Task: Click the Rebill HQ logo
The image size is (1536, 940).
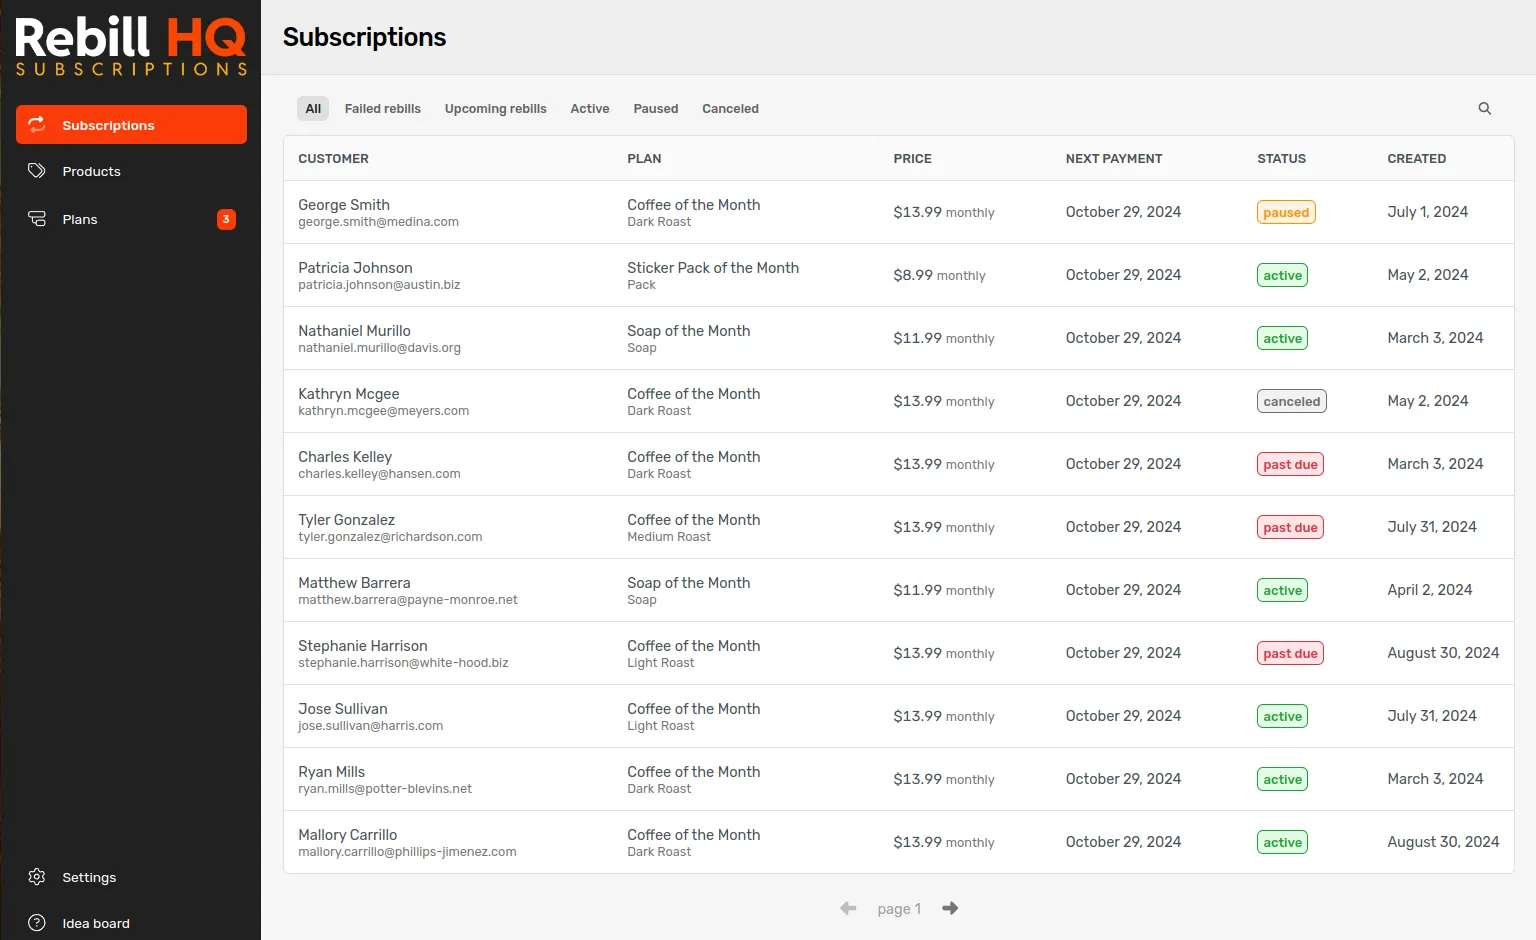Action: tap(130, 44)
